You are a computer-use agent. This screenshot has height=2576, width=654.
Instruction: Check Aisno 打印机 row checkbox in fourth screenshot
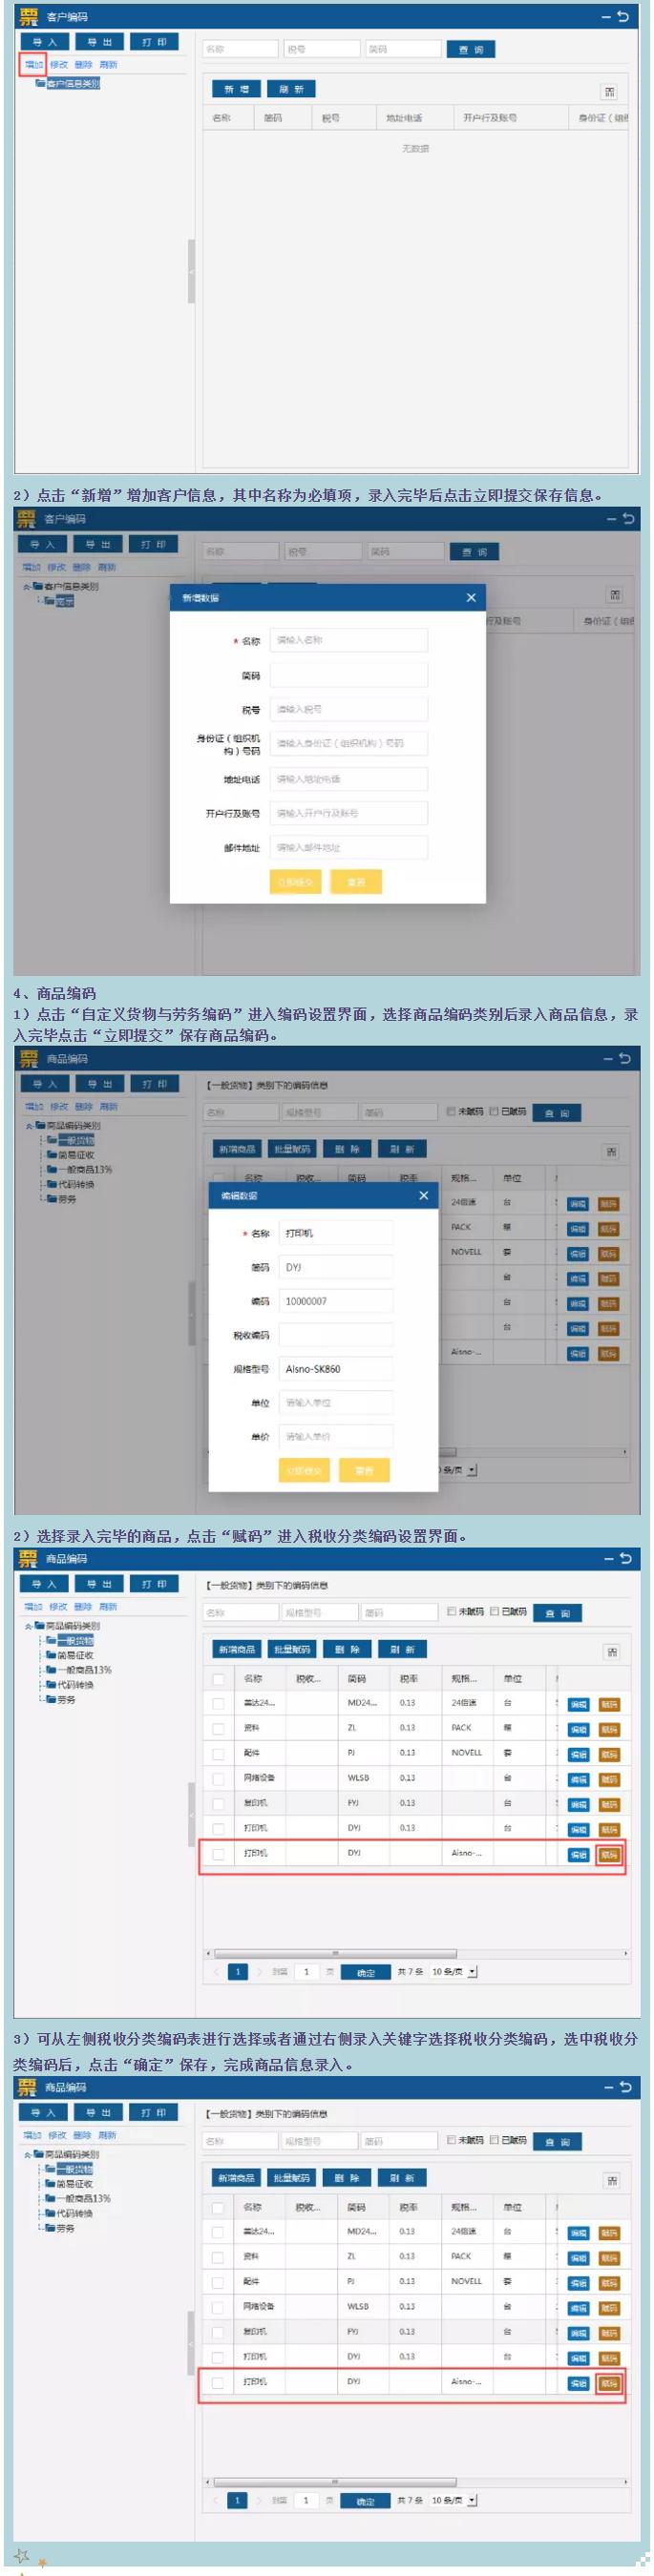(x=218, y=1854)
